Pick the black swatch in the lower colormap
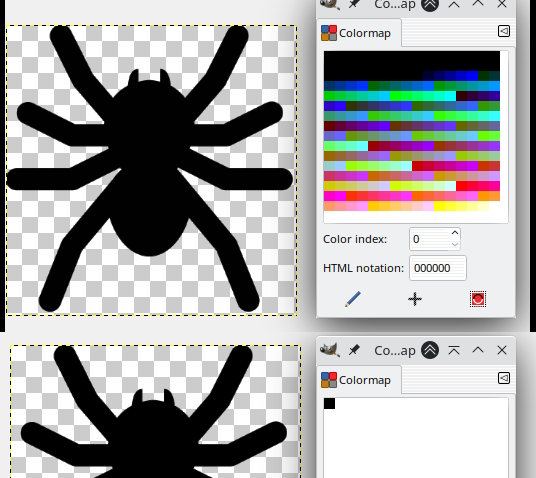536x478 pixels. coord(330,403)
